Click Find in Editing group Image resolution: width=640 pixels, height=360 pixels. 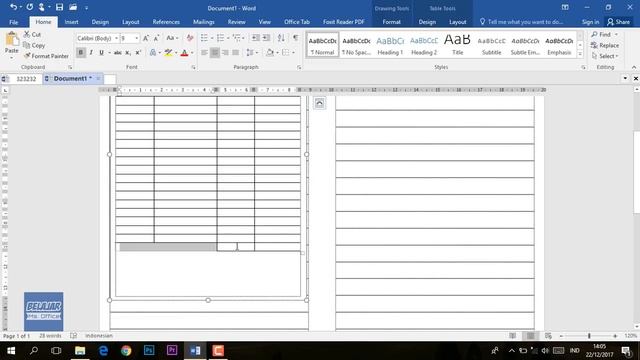tap(604, 34)
